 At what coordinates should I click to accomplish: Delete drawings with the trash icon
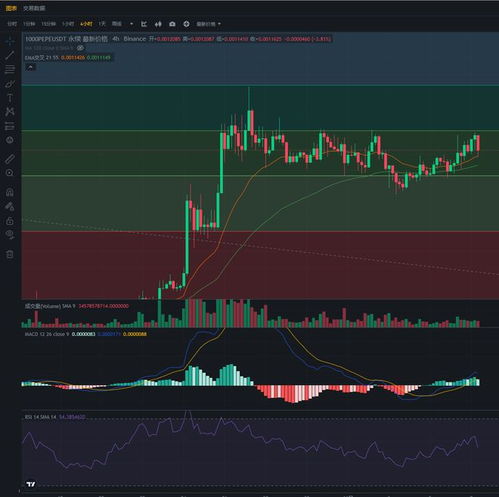[x=10, y=254]
